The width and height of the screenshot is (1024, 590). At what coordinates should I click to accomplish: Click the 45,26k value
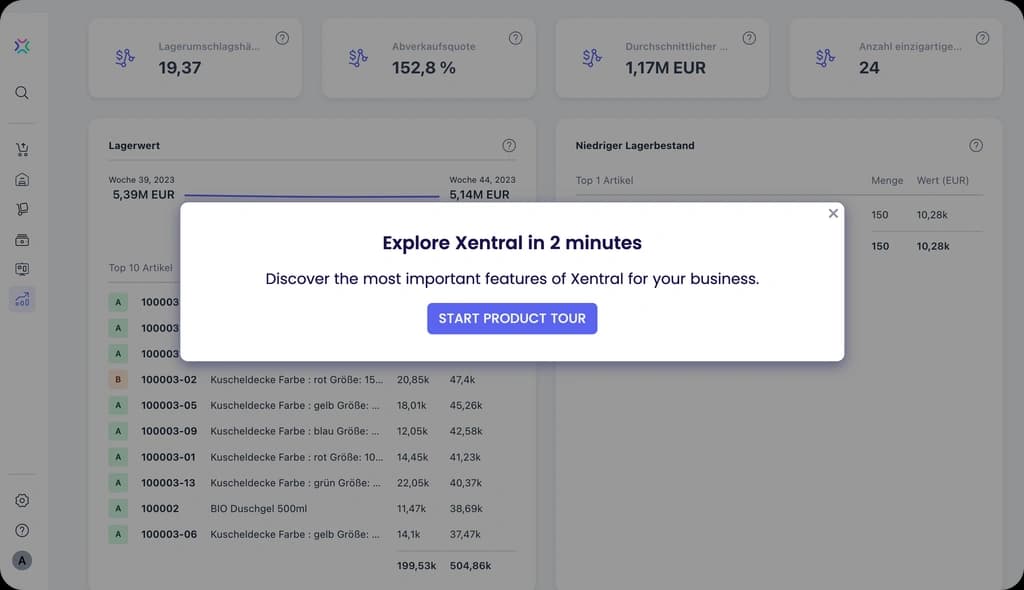pyautogui.click(x=466, y=405)
